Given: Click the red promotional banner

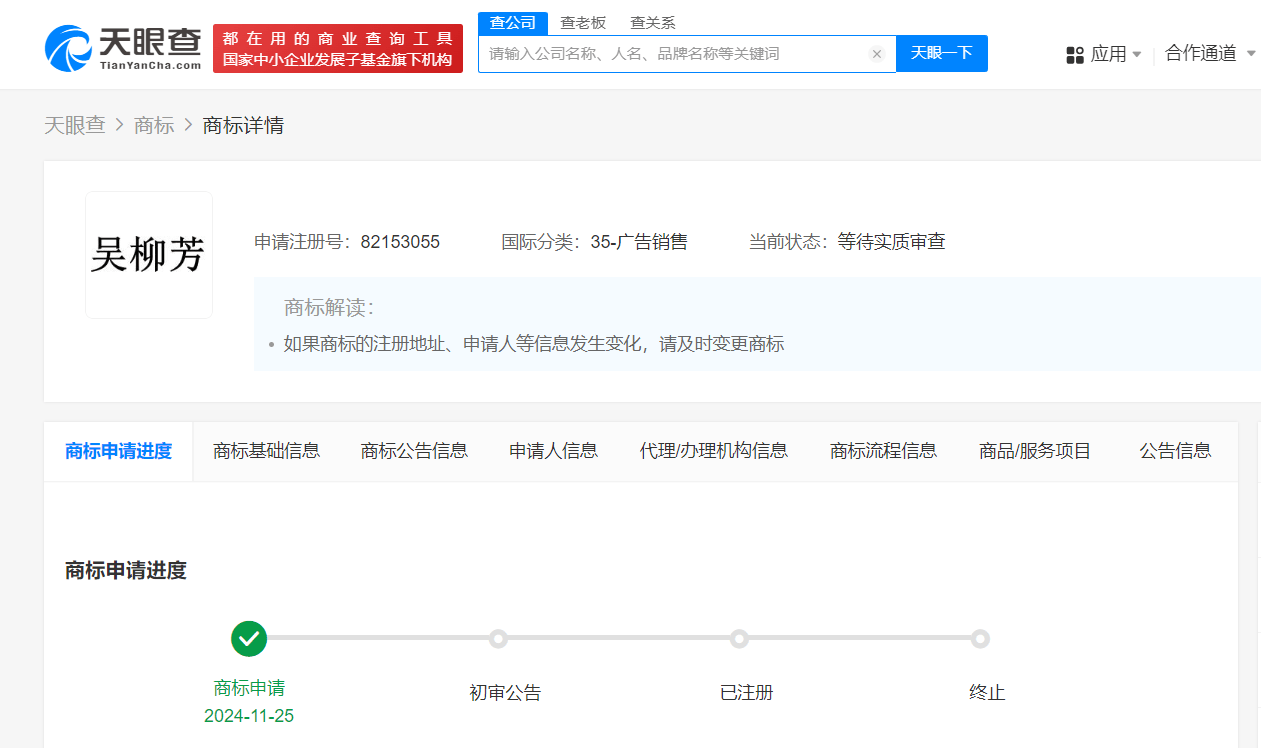Looking at the screenshot, I should [x=338, y=49].
